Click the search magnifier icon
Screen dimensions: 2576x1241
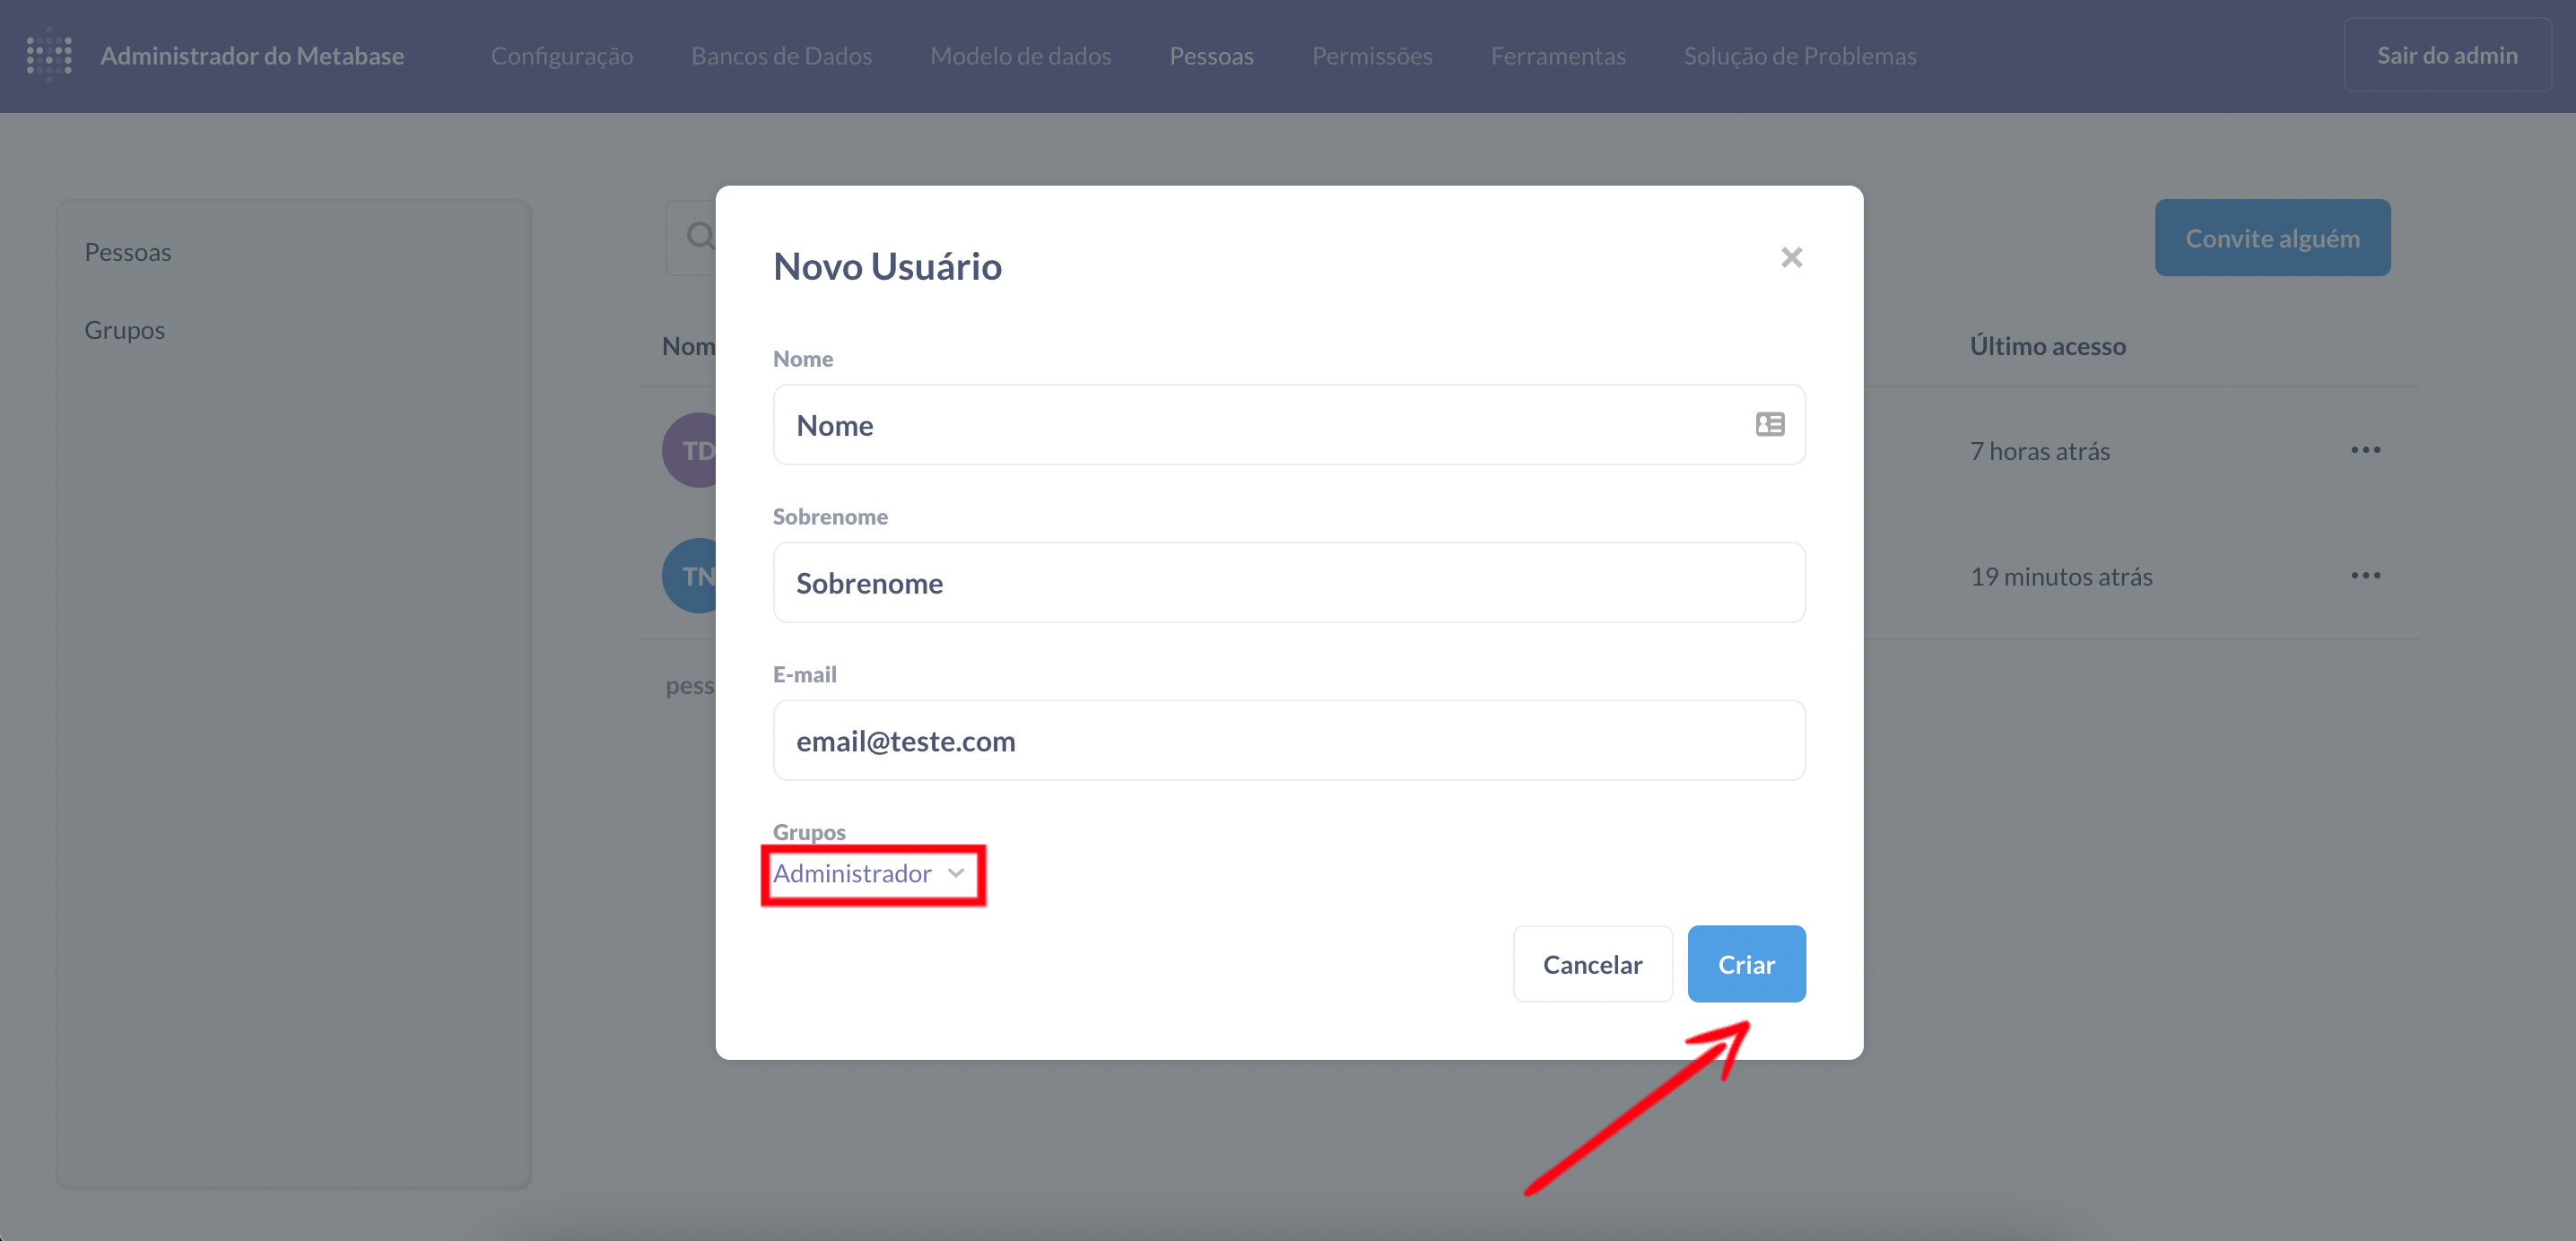[699, 237]
